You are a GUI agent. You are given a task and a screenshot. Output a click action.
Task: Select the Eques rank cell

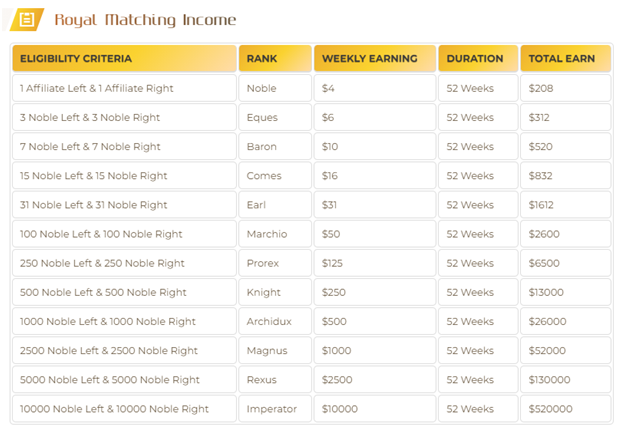point(275,117)
